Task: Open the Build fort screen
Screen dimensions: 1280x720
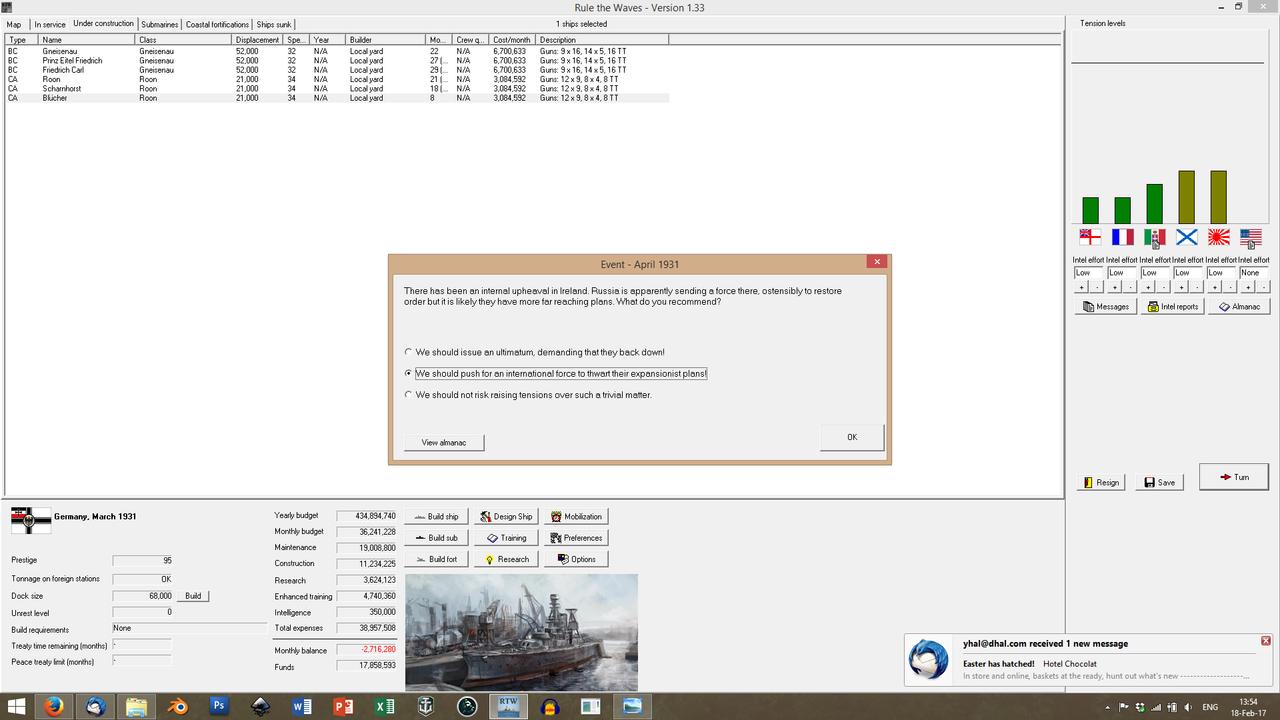Action: click(436, 558)
